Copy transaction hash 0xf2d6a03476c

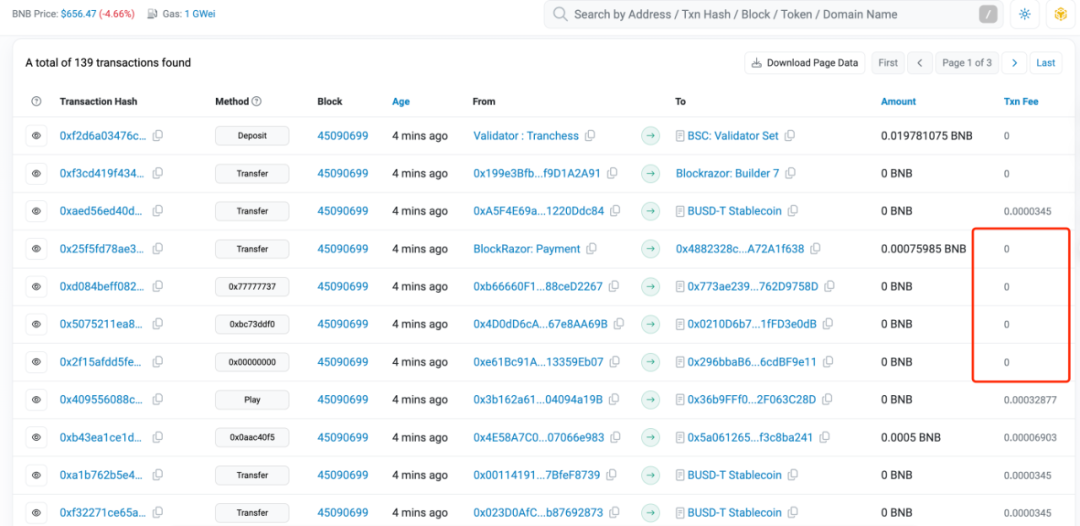point(157,136)
